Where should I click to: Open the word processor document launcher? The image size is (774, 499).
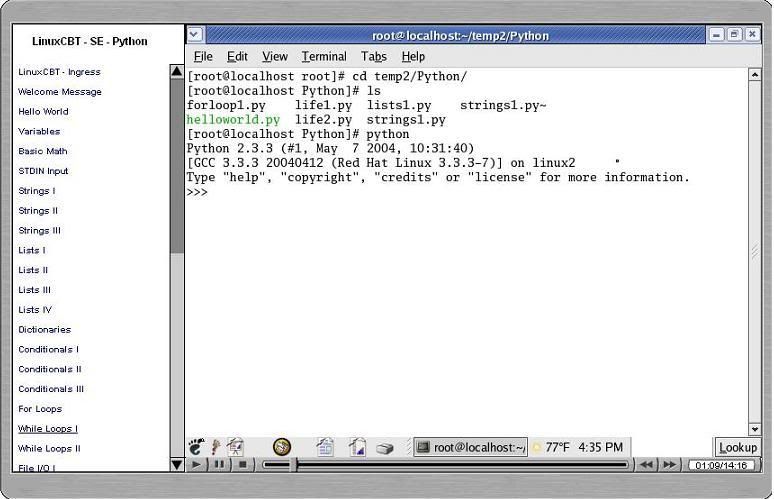click(325, 447)
